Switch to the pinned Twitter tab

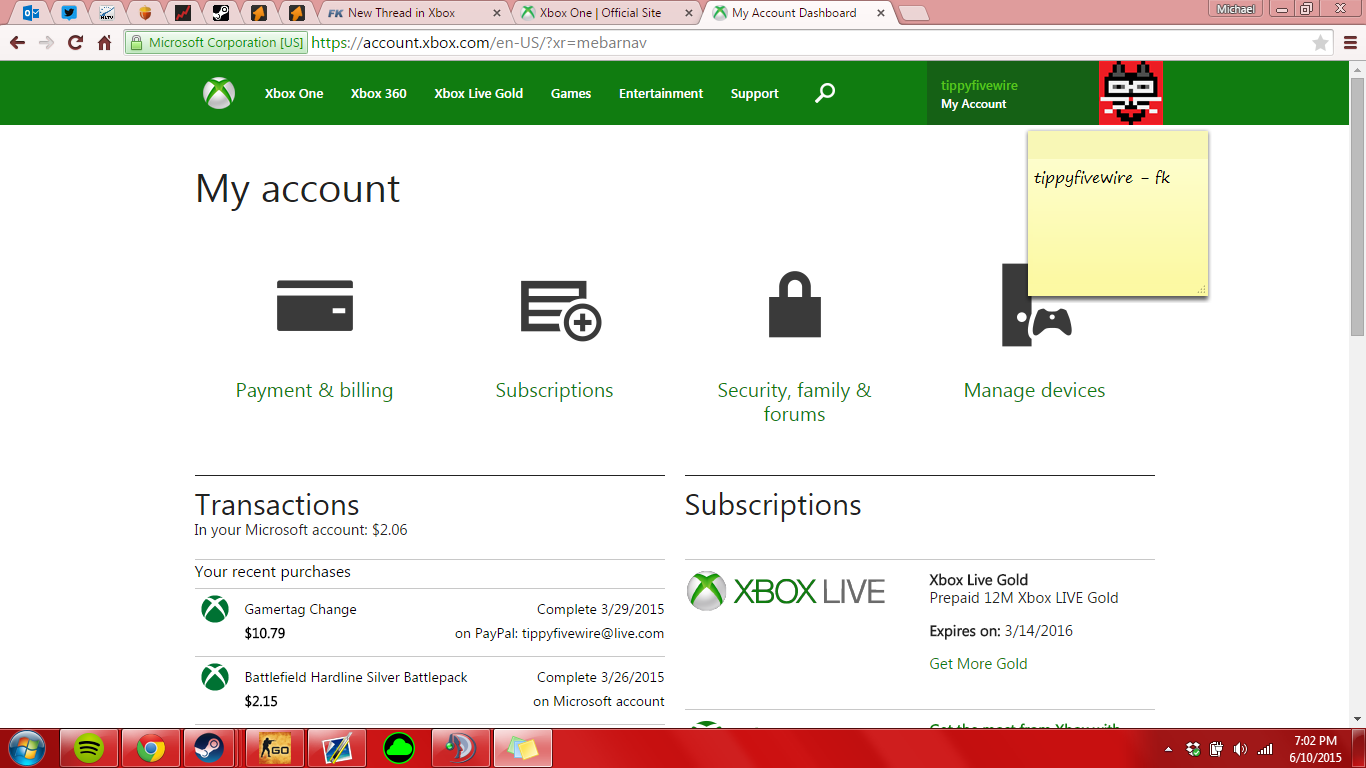69,13
